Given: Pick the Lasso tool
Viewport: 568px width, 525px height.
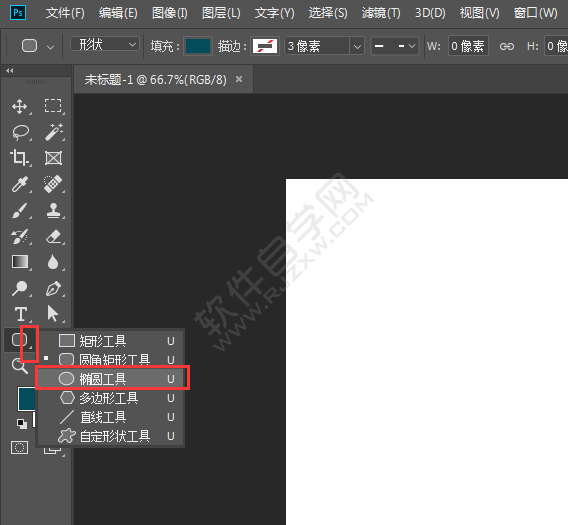Looking at the screenshot, I should (20, 132).
